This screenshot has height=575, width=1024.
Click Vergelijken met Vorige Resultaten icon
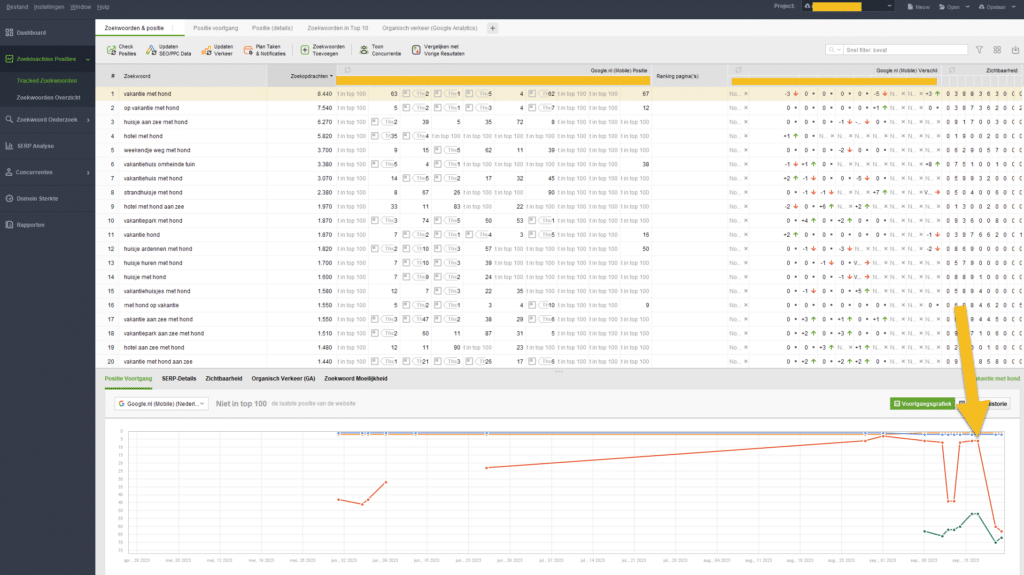(x=416, y=50)
